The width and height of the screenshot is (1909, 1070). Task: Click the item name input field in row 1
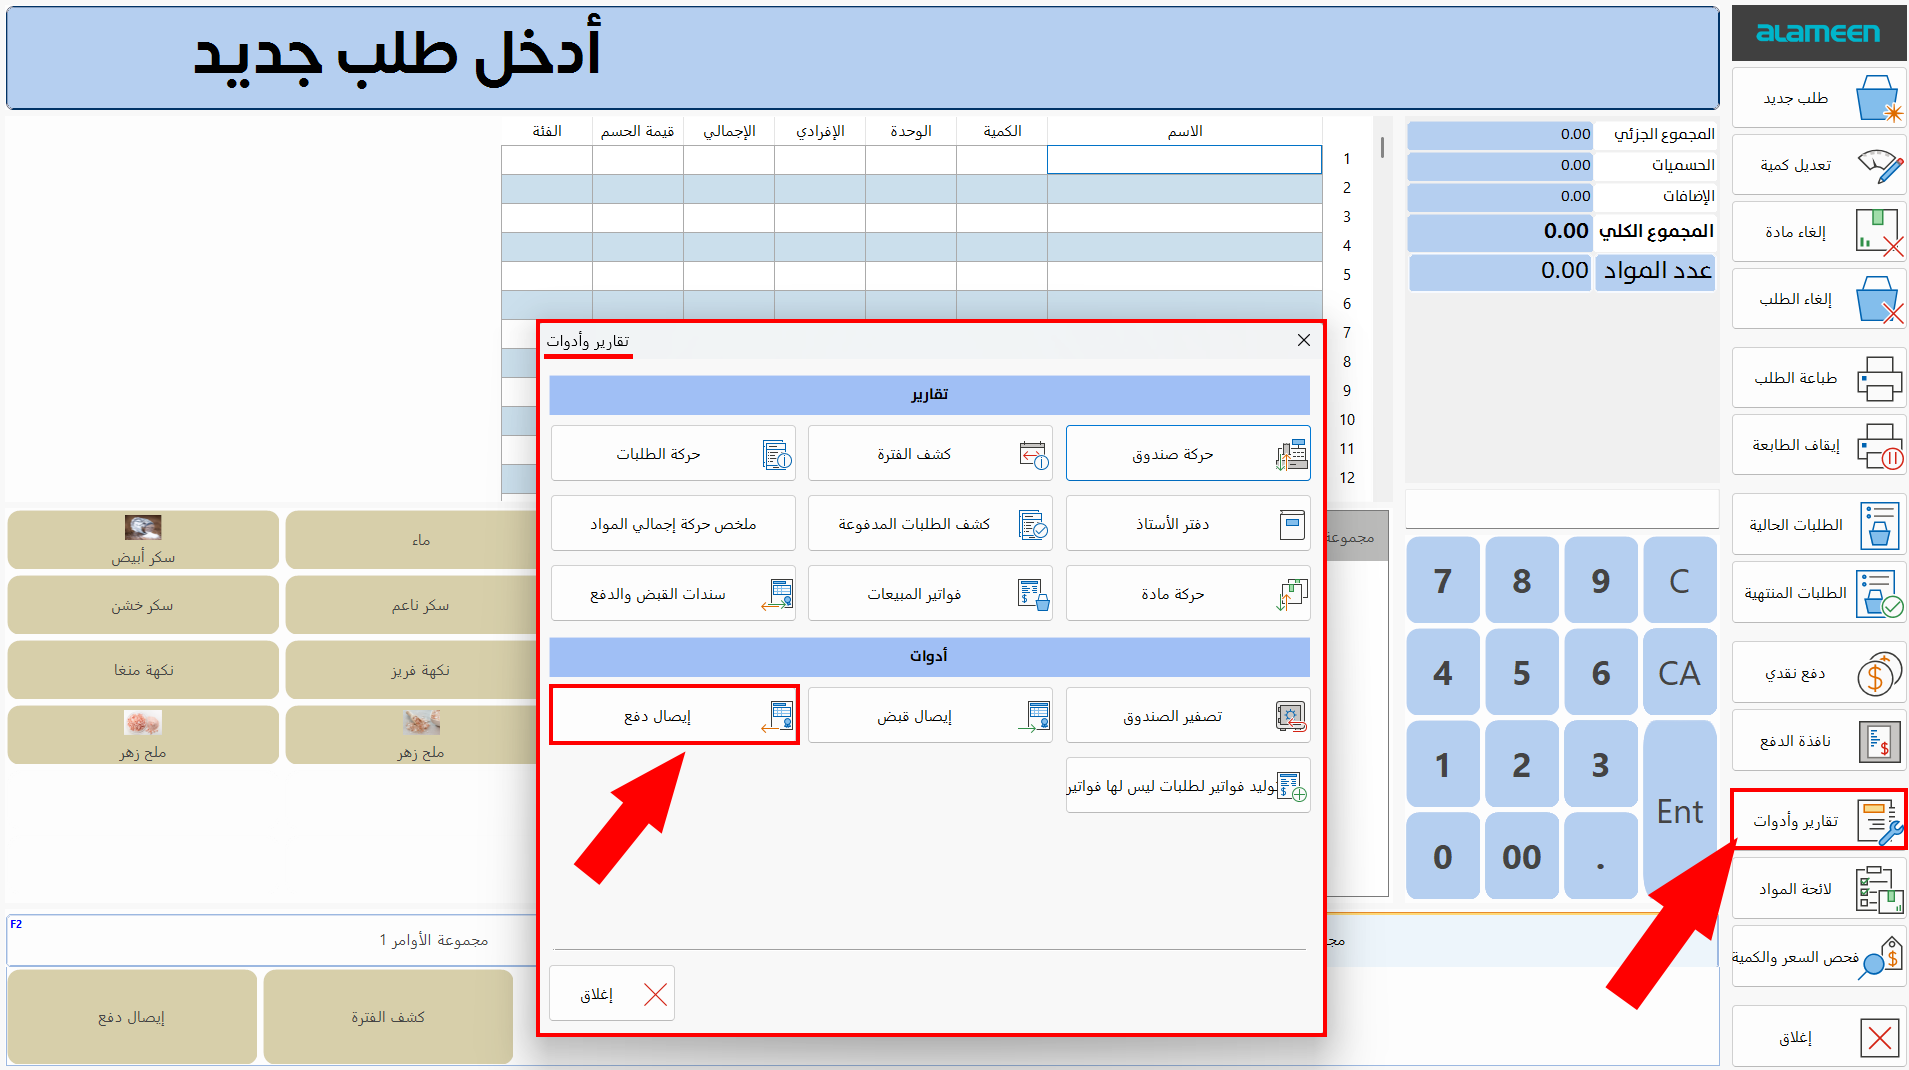coord(1184,159)
